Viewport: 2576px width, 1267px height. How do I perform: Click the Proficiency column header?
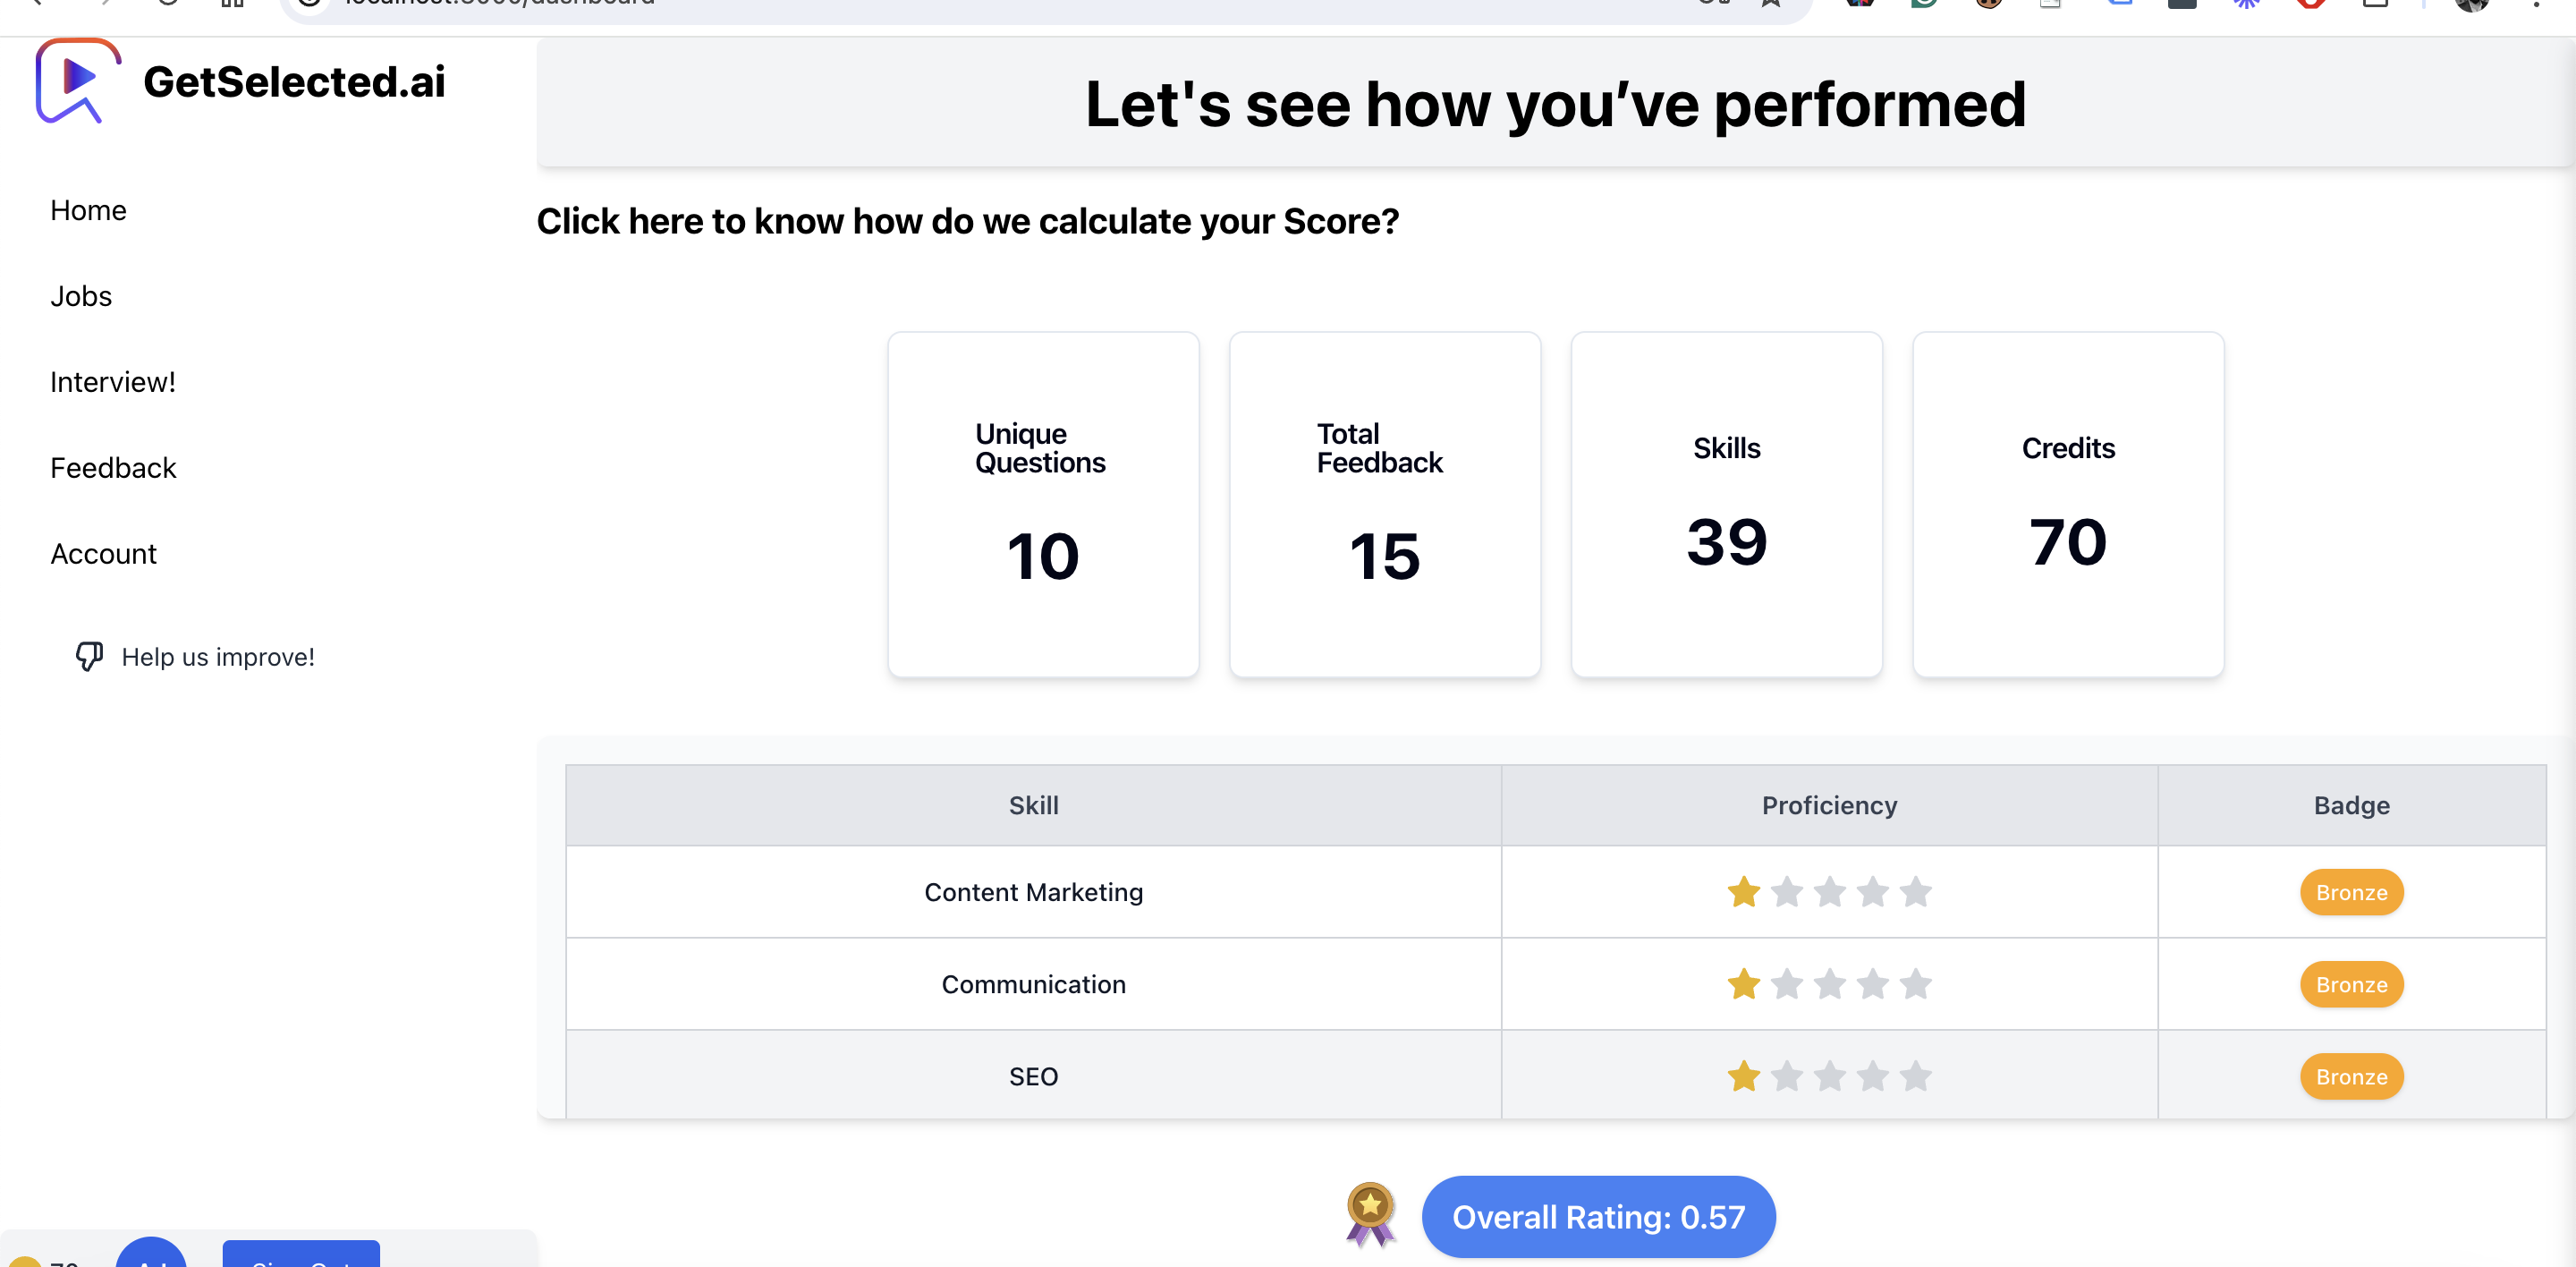[x=1828, y=805]
